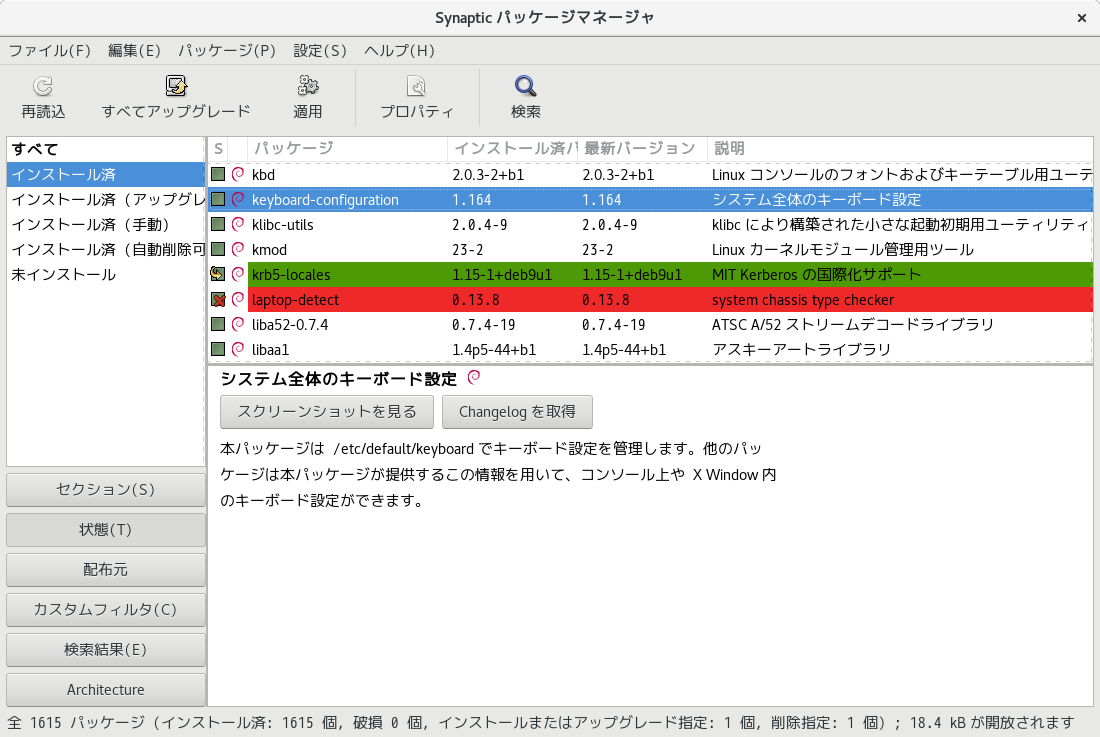1100x737 pixels.
Task: Select the インストール済（手動） filter
Action: pos(95,224)
